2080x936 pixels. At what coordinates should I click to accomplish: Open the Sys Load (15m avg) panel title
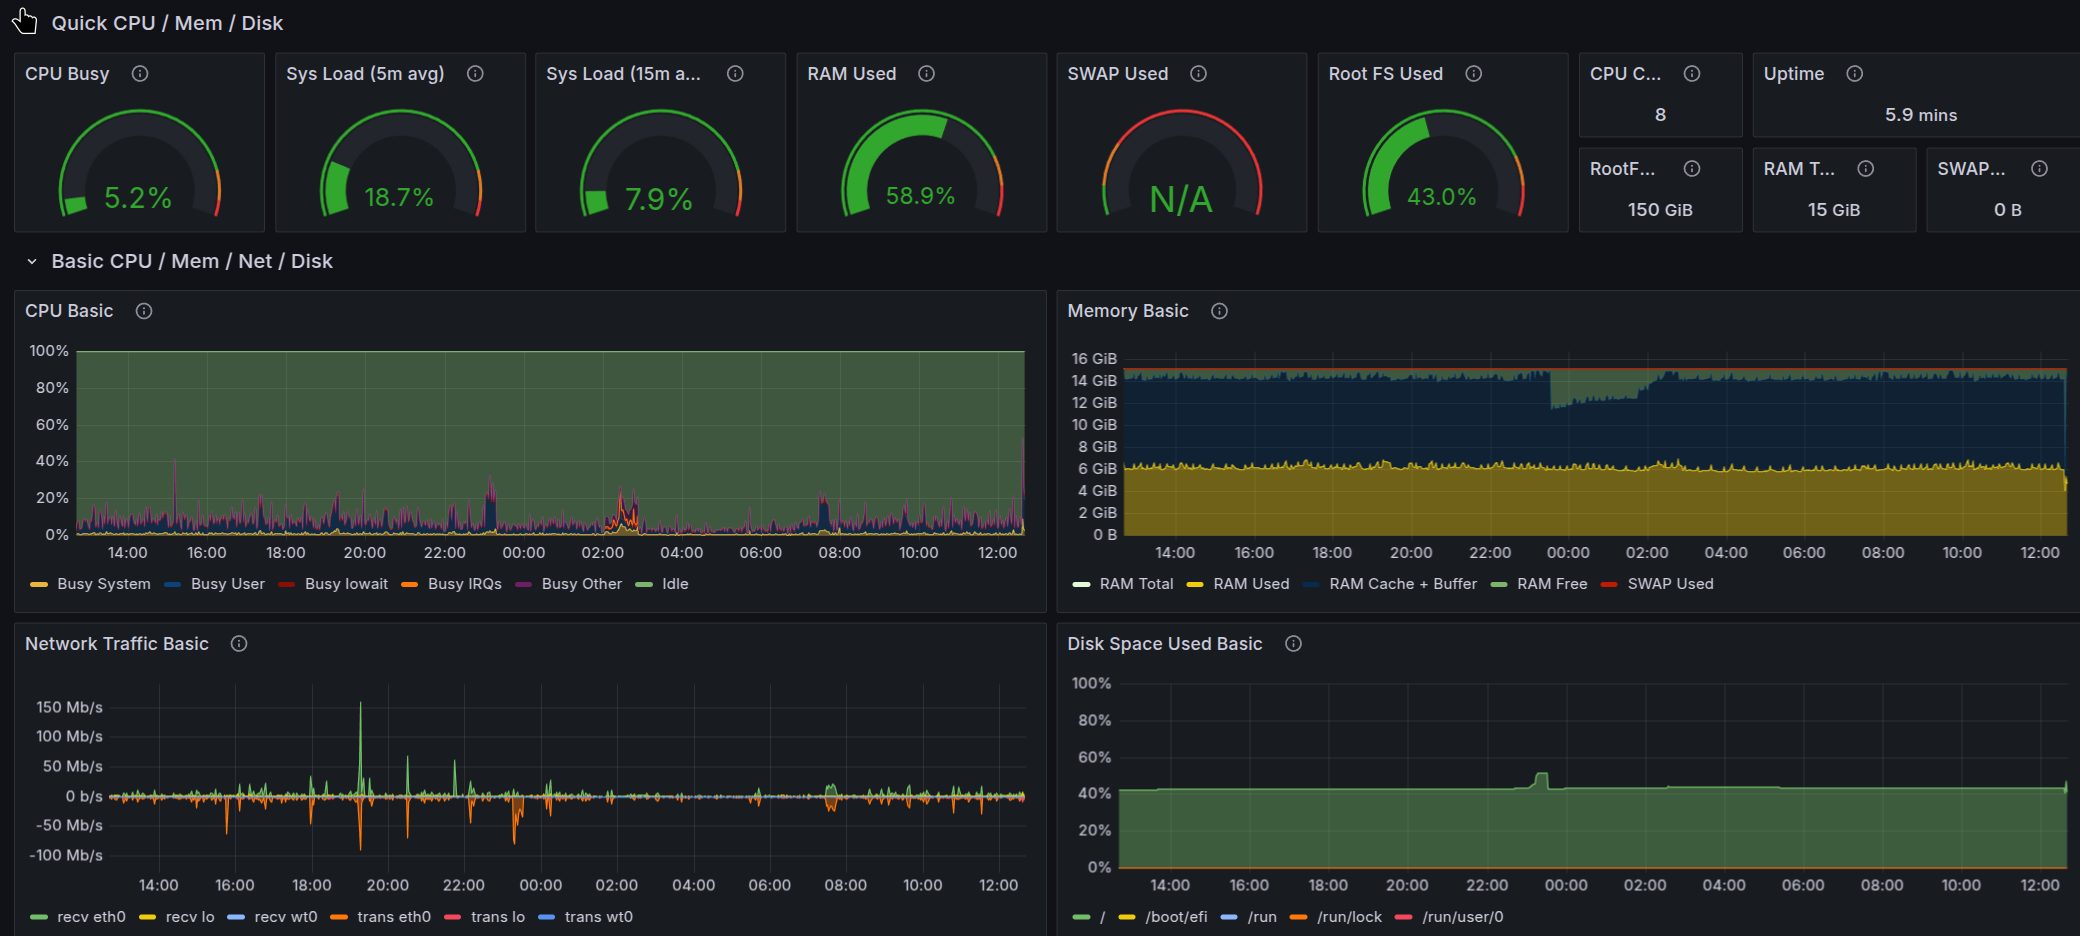pyautogui.click(x=623, y=74)
